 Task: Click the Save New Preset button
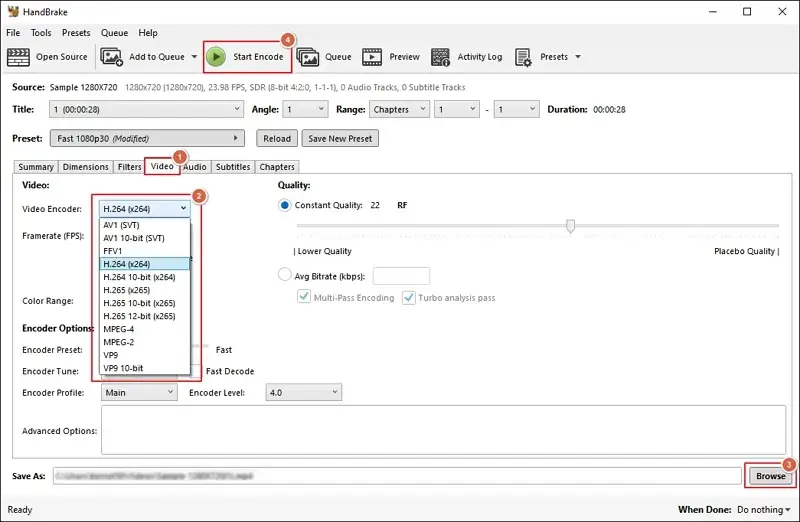click(x=340, y=138)
